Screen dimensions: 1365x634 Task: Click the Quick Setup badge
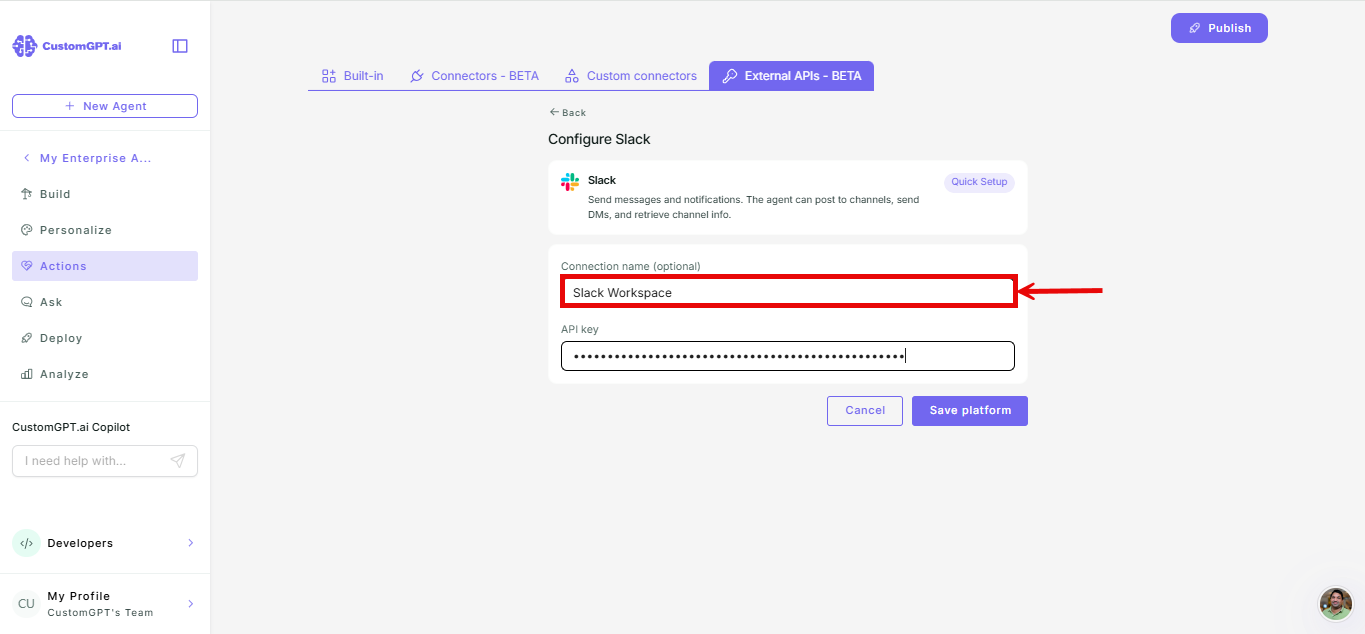point(979,183)
